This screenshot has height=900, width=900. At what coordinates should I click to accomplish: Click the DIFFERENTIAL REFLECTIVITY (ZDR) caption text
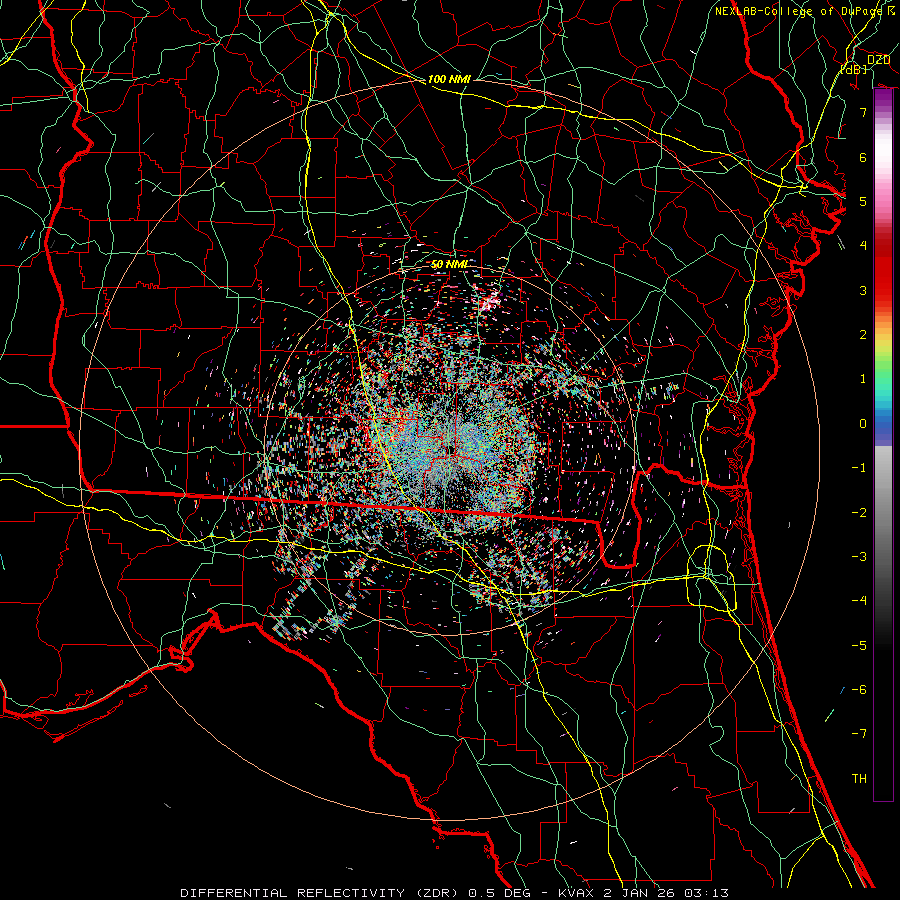click(x=319, y=893)
